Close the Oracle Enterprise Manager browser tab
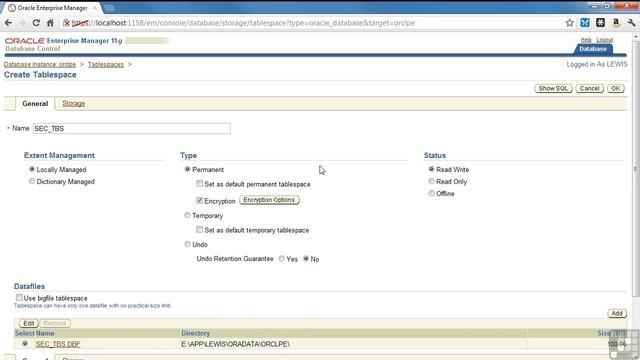640x360 pixels. pyautogui.click(x=95, y=8)
